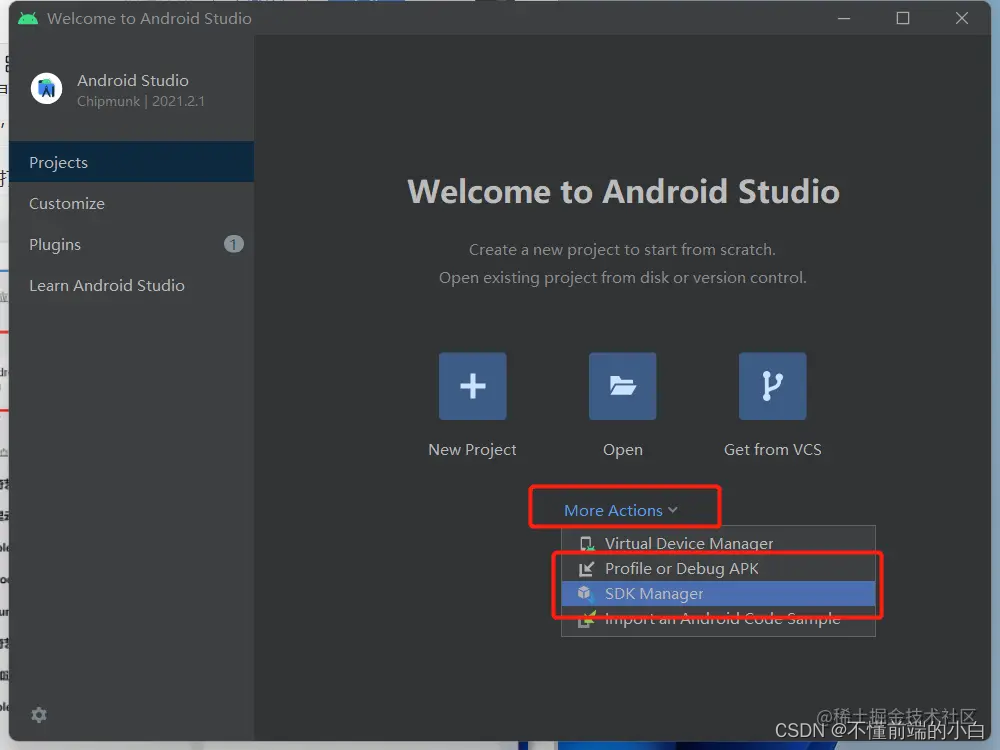Image resolution: width=1000 pixels, height=750 pixels.
Task: Click the "Open existing project" description line
Action: point(622,277)
